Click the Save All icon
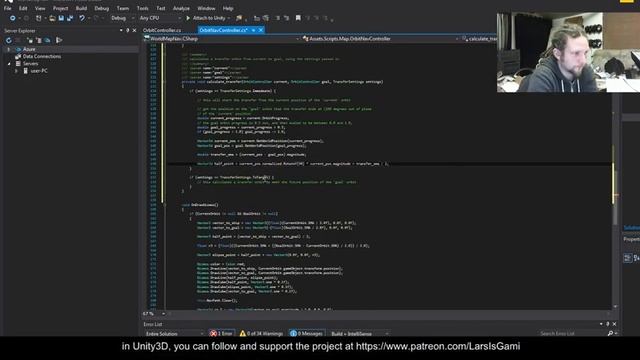This screenshot has height=360, width=640. tap(70, 18)
